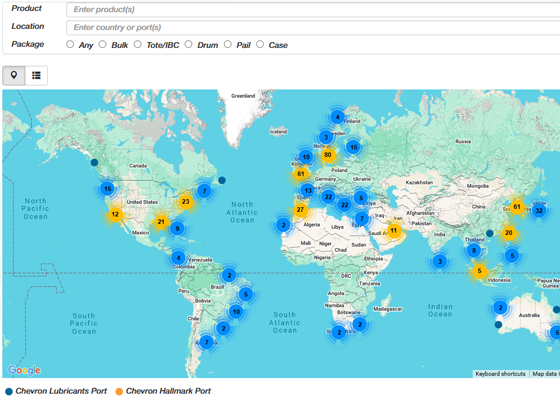
Task: Open blue cluster 9 near Florida
Action: [177, 228]
